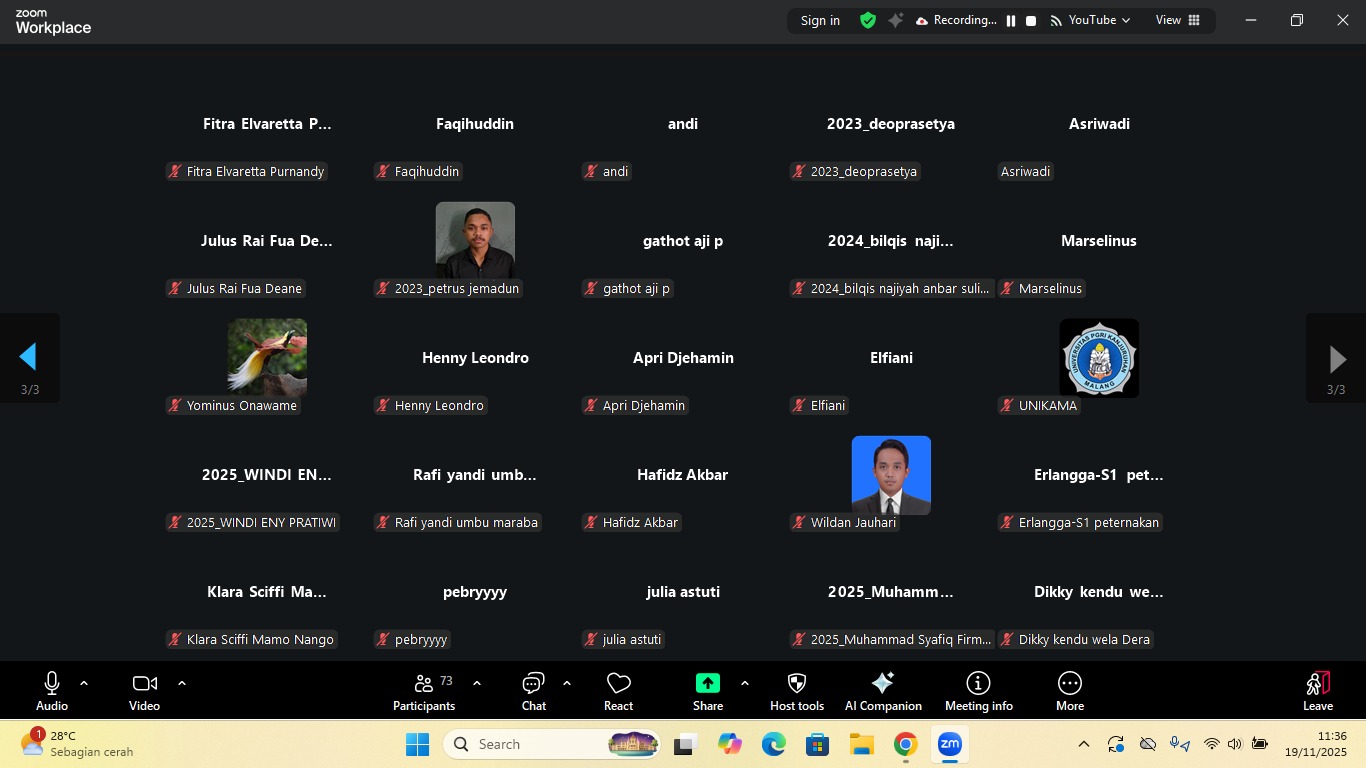Screen dimensions: 1366x768
Task: Expand audio options arrow next to Audio
Action: 84,683
